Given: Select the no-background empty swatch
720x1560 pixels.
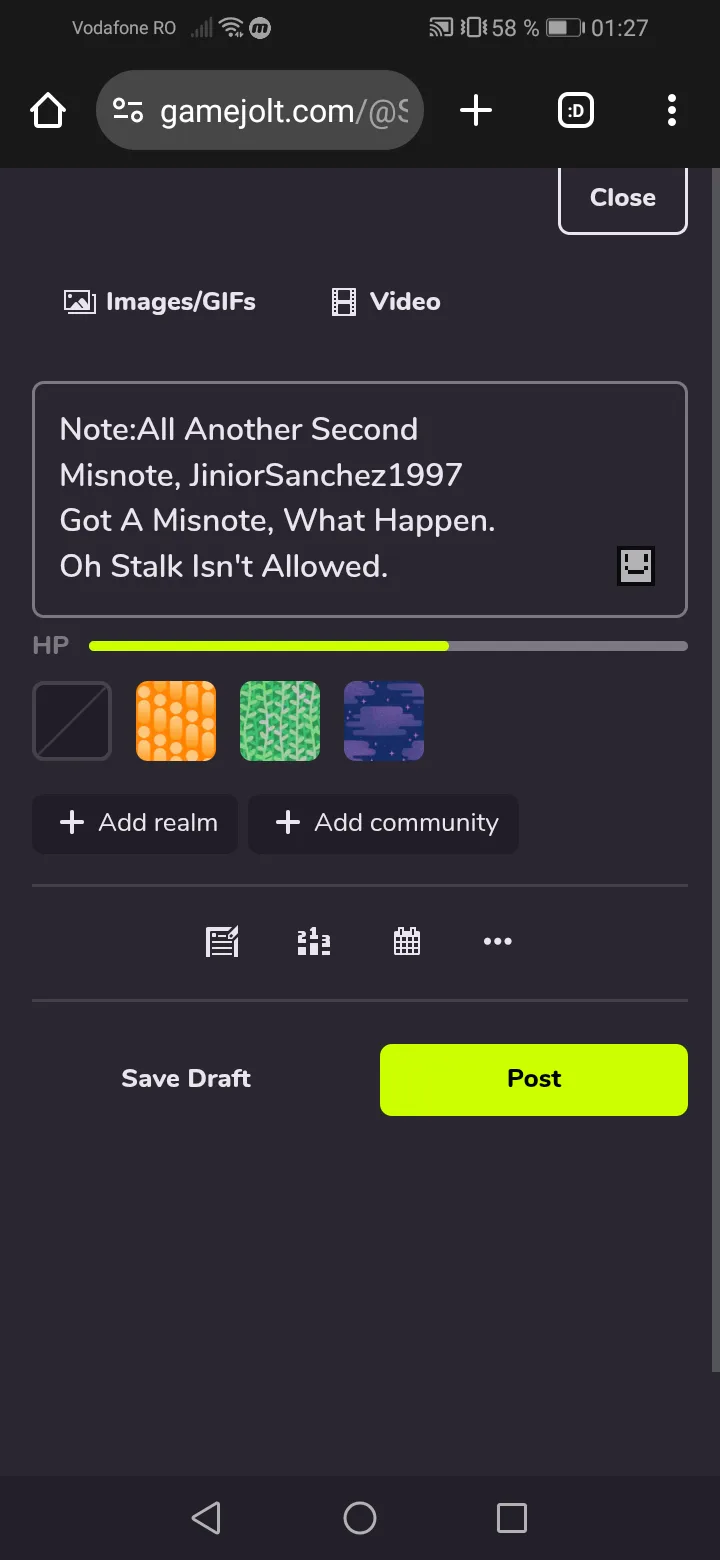Looking at the screenshot, I should (x=72, y=721).
